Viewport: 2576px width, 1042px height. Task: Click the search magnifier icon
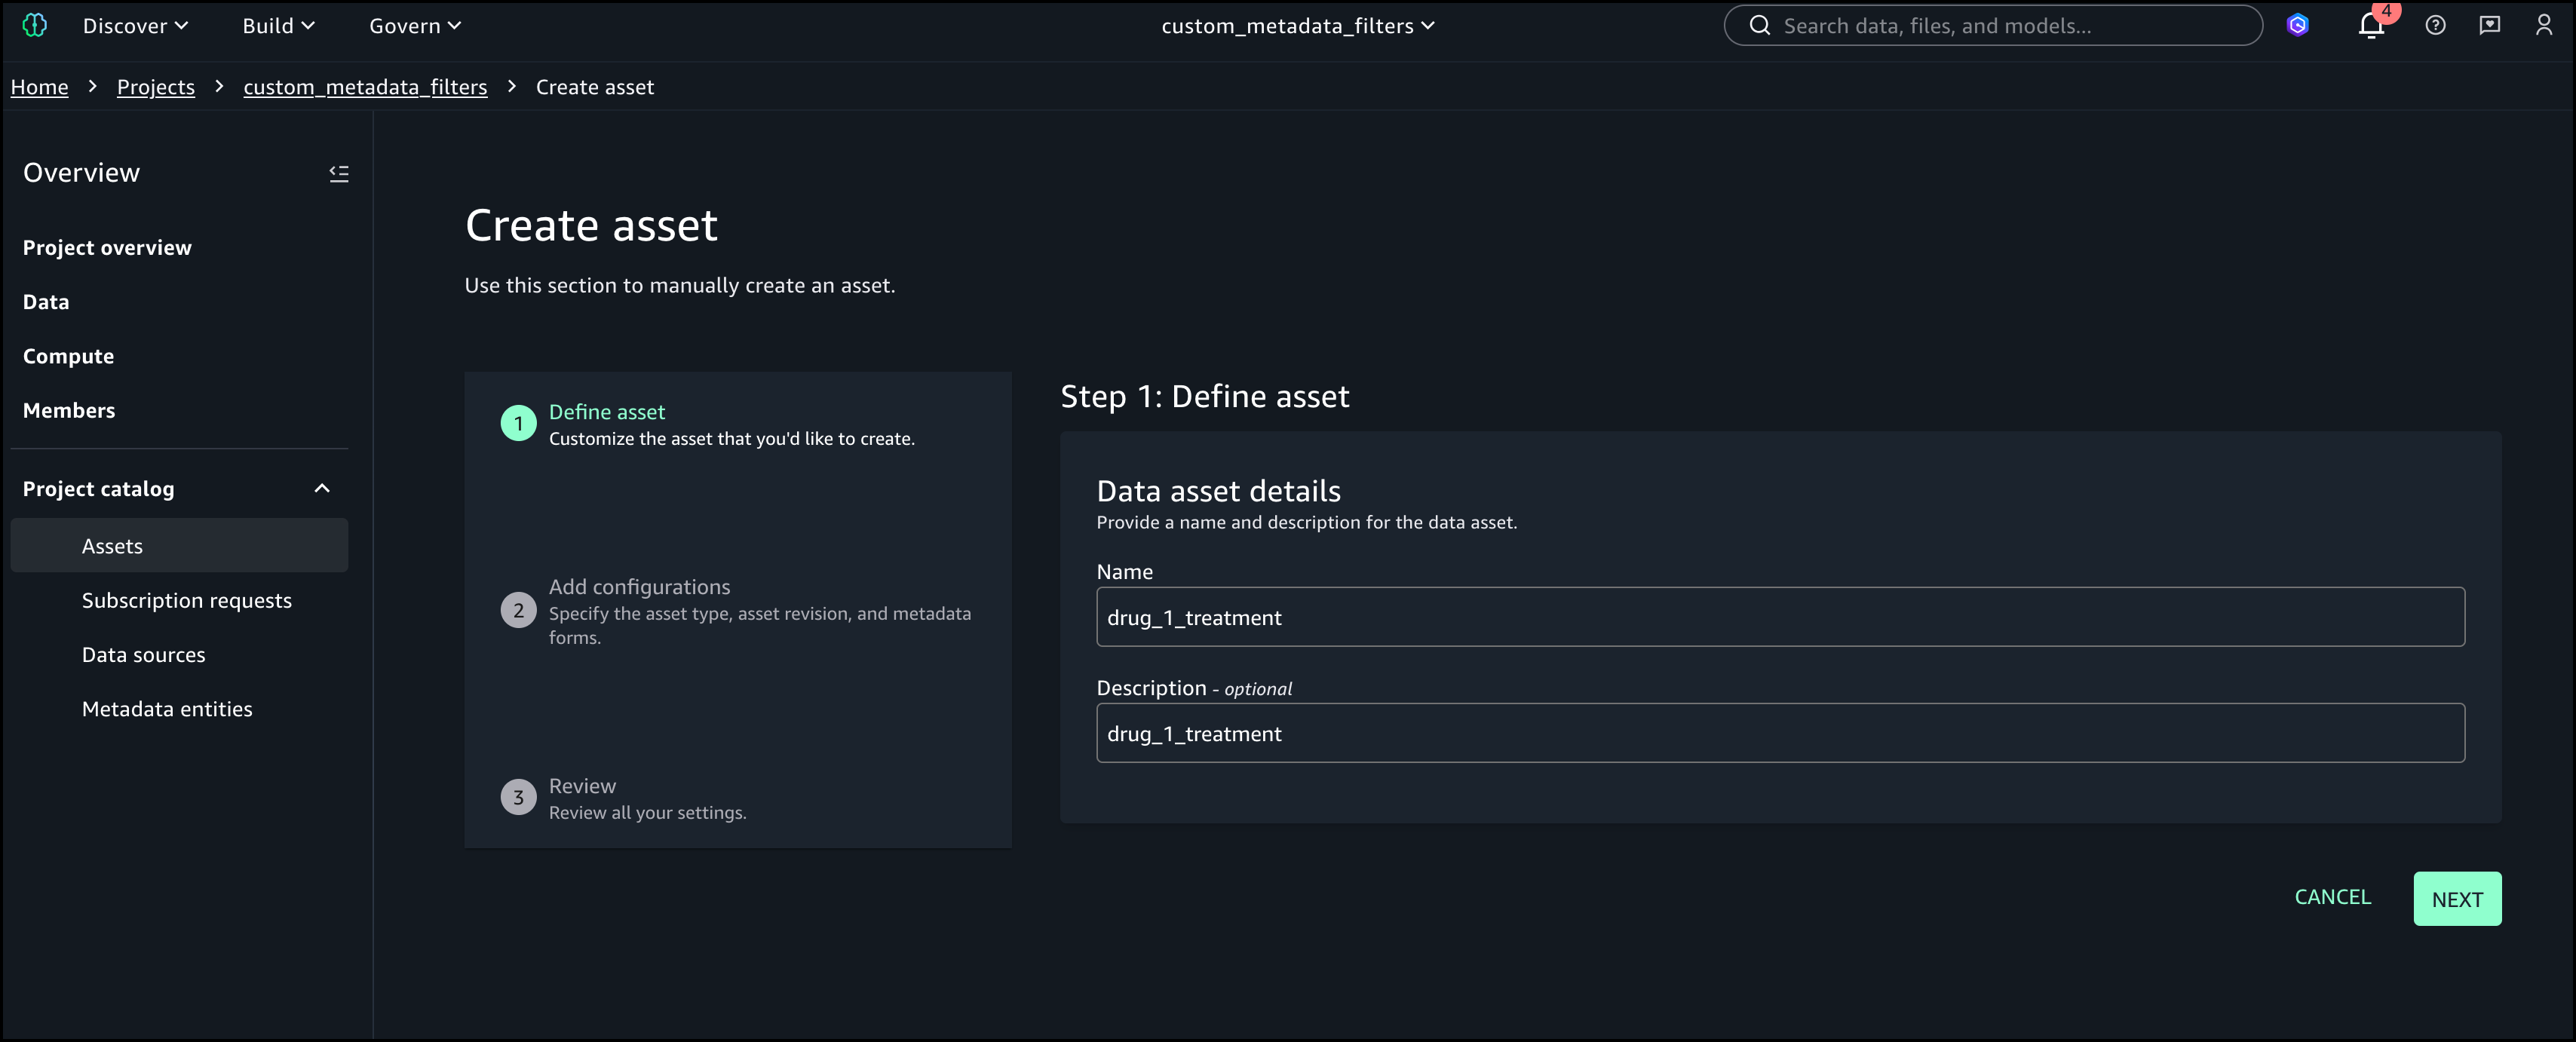pyautogui.click(x=1760, y=26)
